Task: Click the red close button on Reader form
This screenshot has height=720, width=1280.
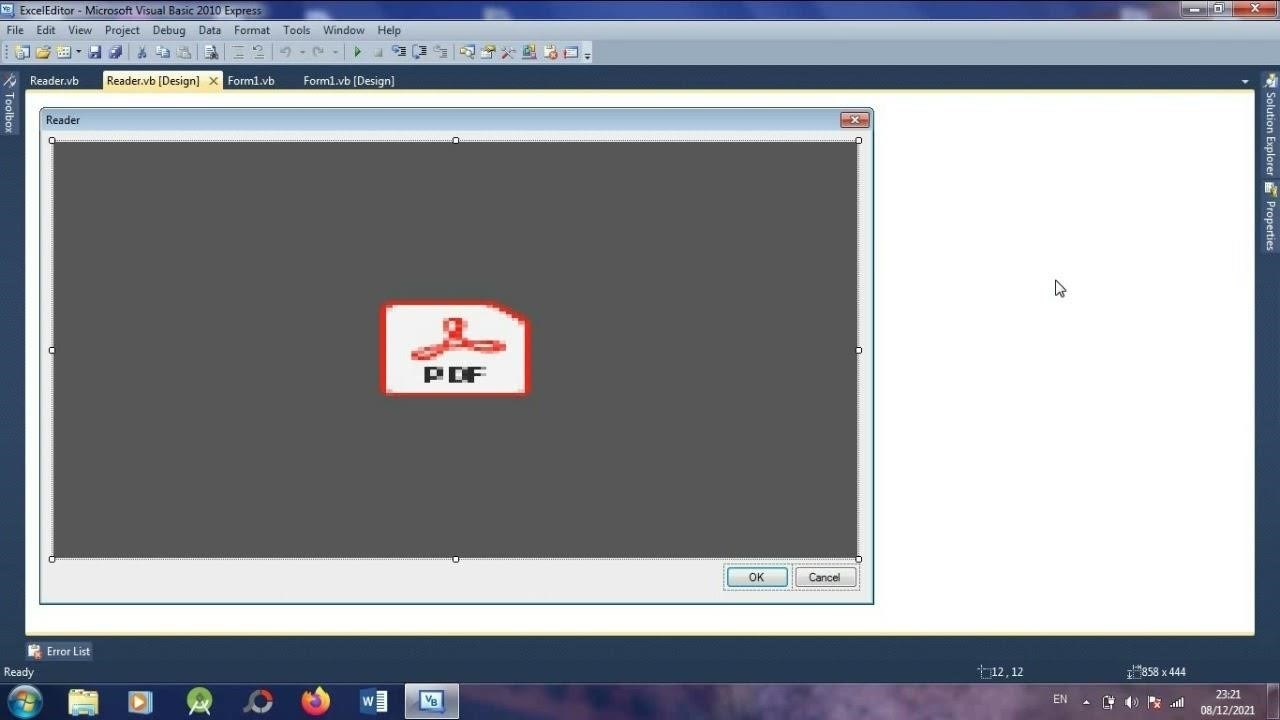Action: click(x=855, y=120)
